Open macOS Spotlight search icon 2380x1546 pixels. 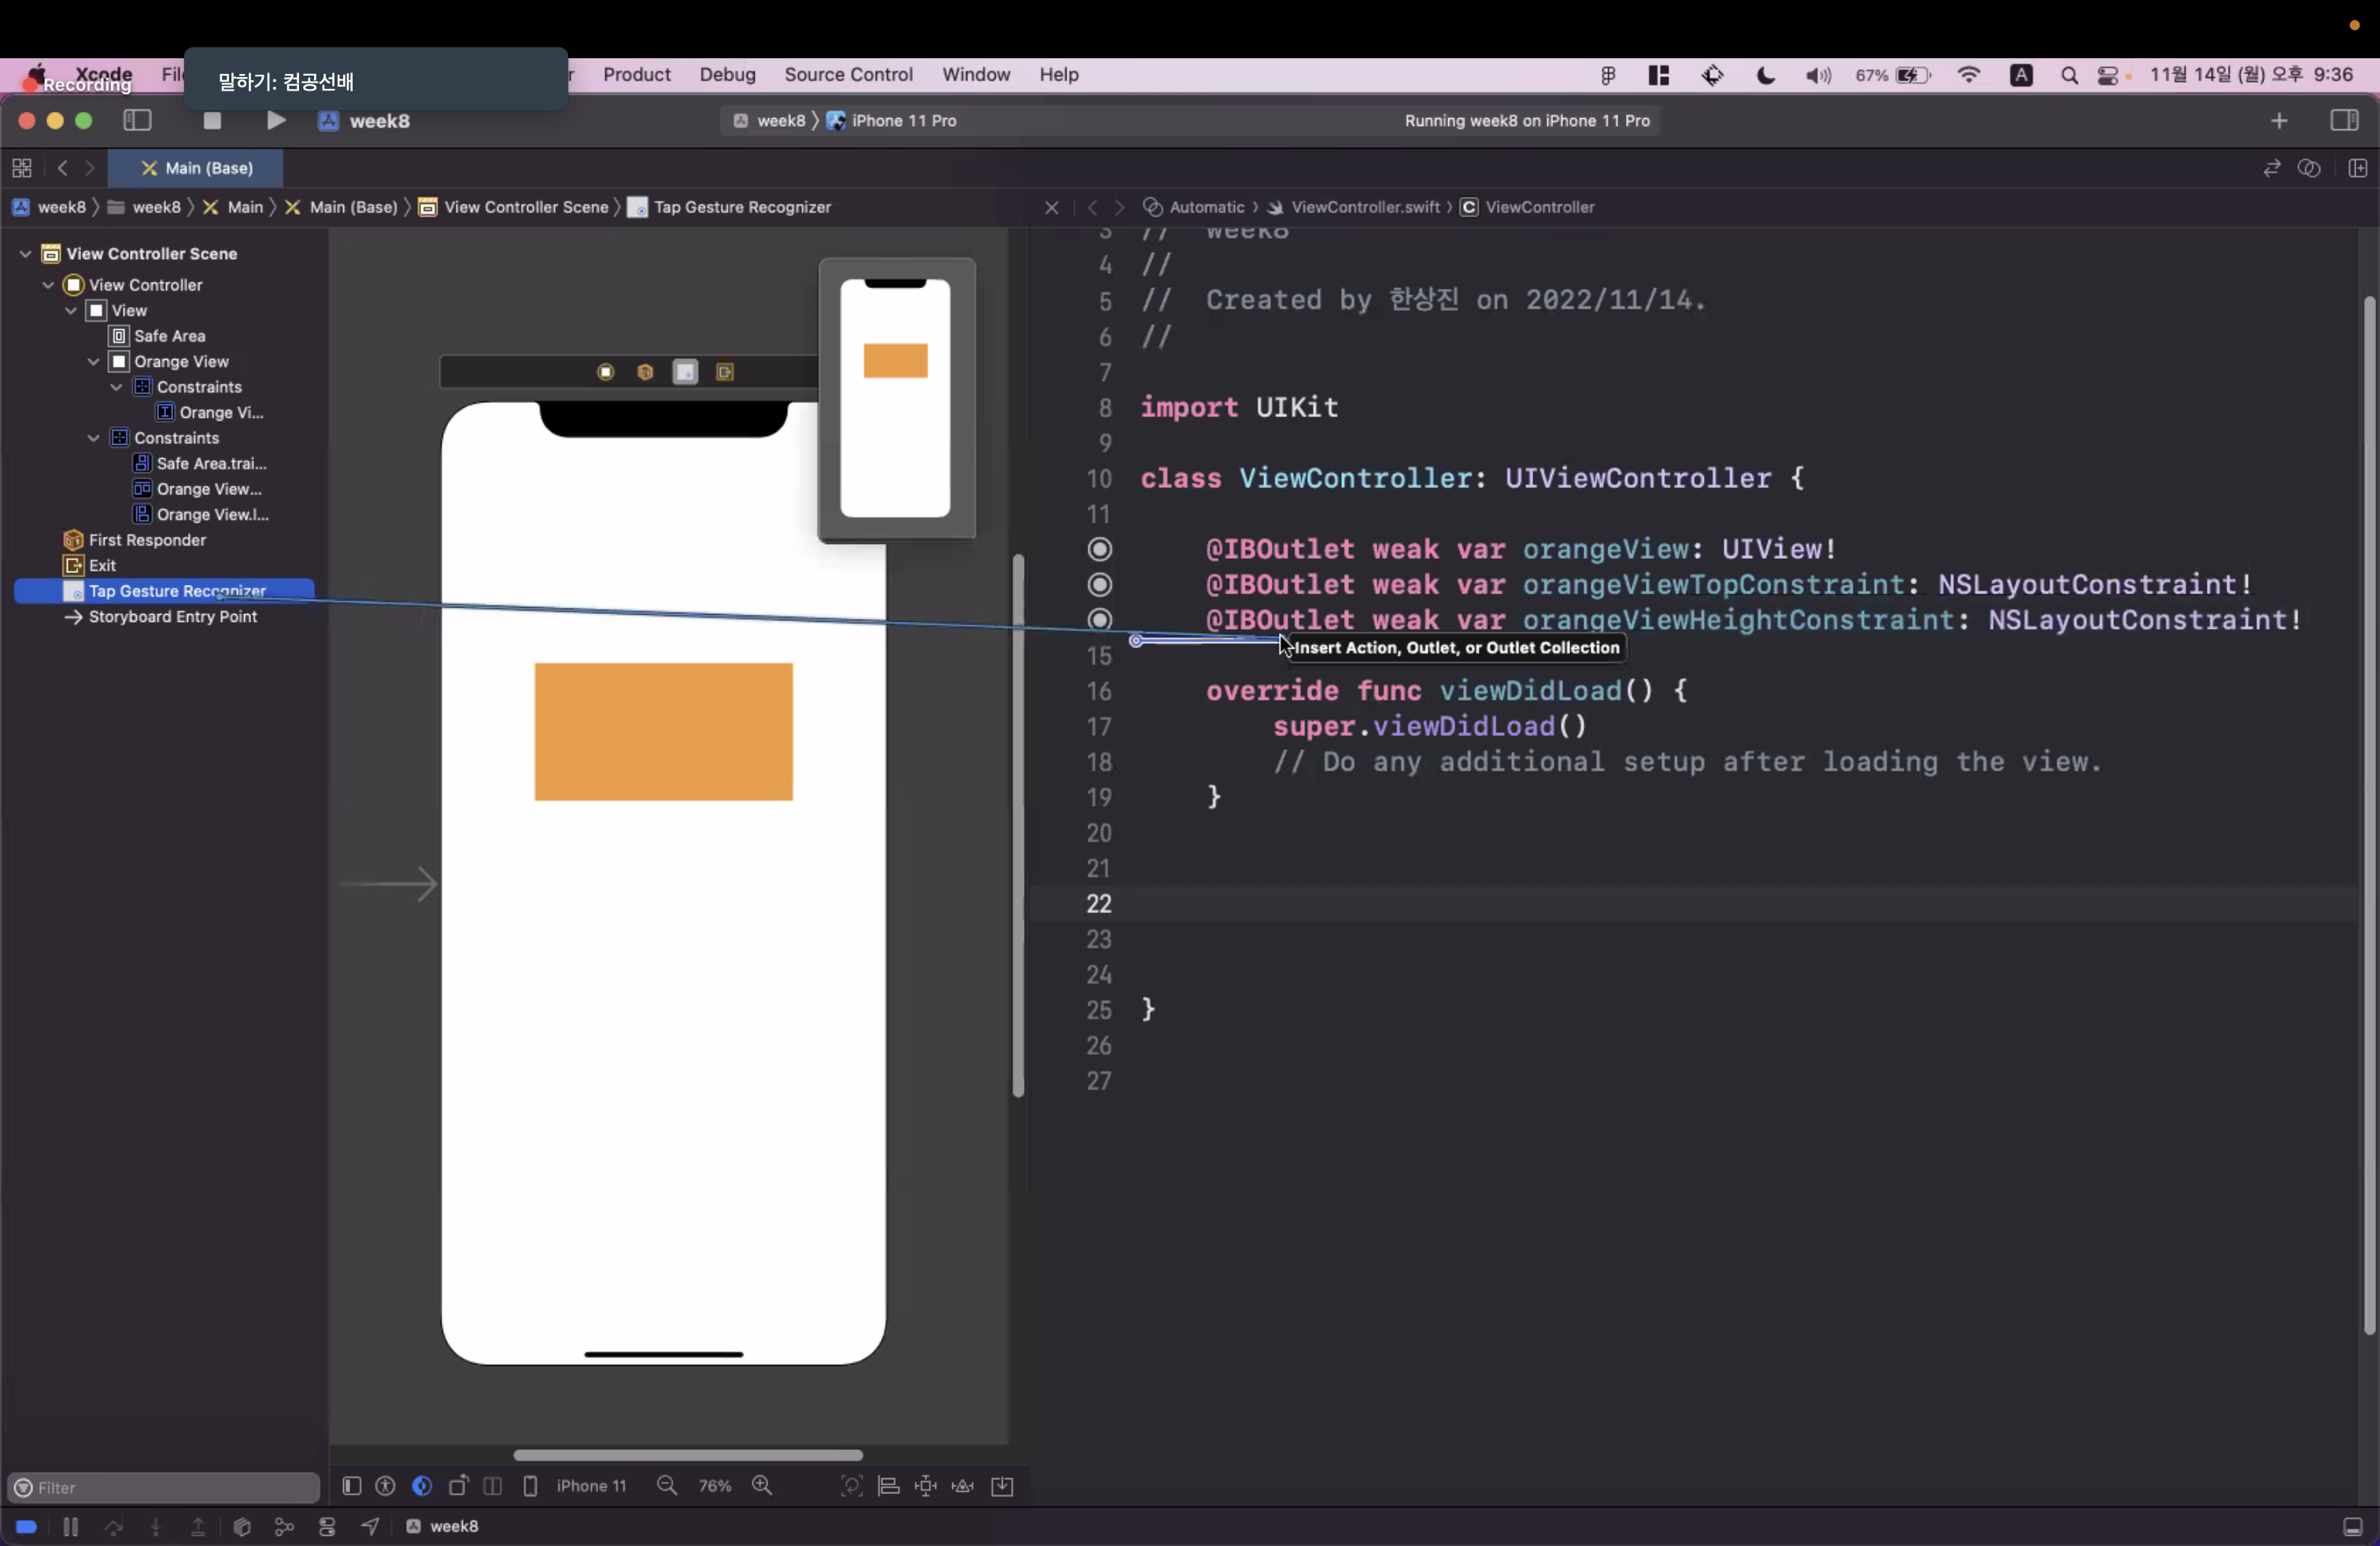(x=2069, y=75)
